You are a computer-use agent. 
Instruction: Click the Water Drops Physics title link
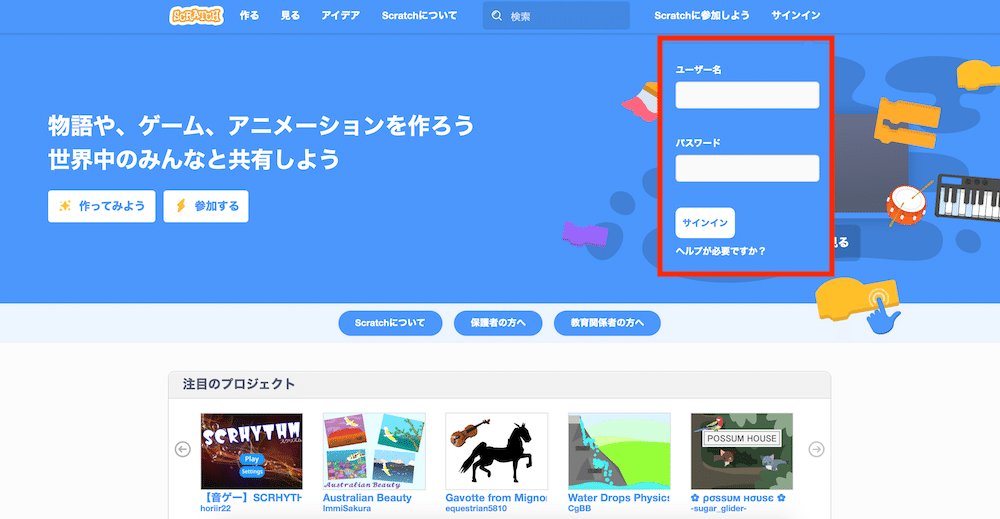pyautogui.click(x=619, y=498)
